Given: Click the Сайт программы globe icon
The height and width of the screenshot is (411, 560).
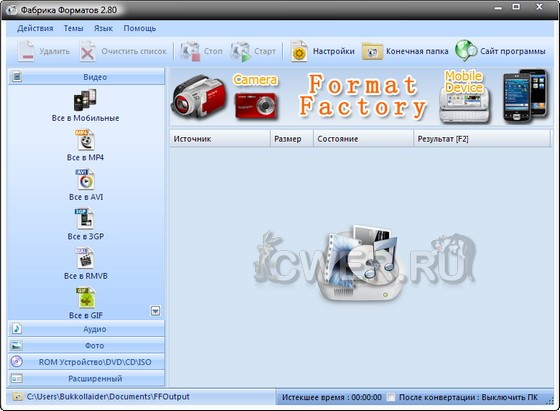Looking at the screenshot, I should coord(465,51).
